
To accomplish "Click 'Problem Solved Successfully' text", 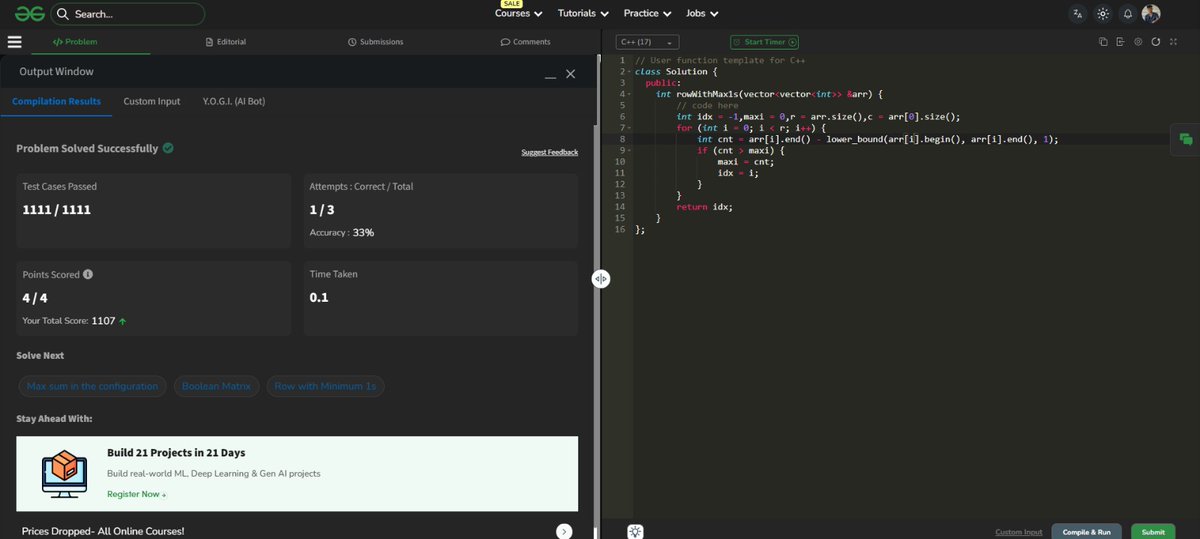I will (x=87, y=148).
